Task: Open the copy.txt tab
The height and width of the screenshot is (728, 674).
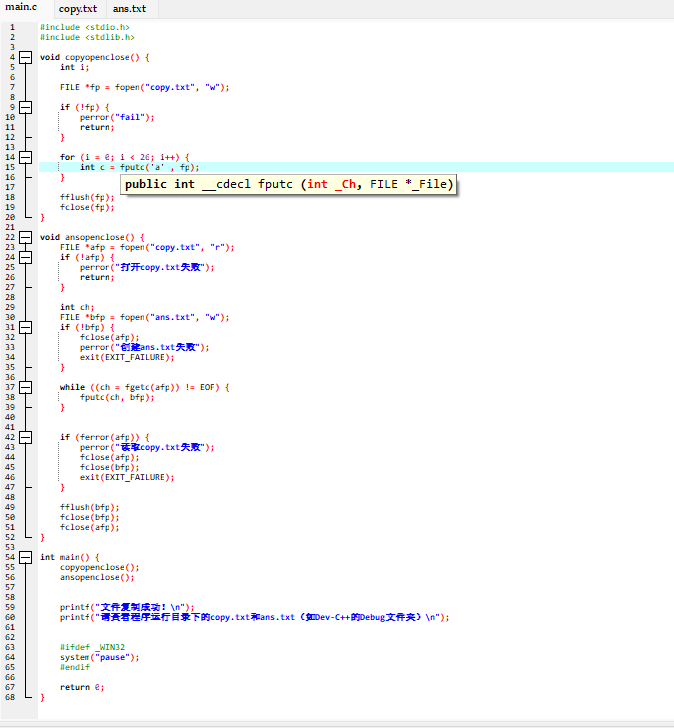Action: click(x=78, y=9)
